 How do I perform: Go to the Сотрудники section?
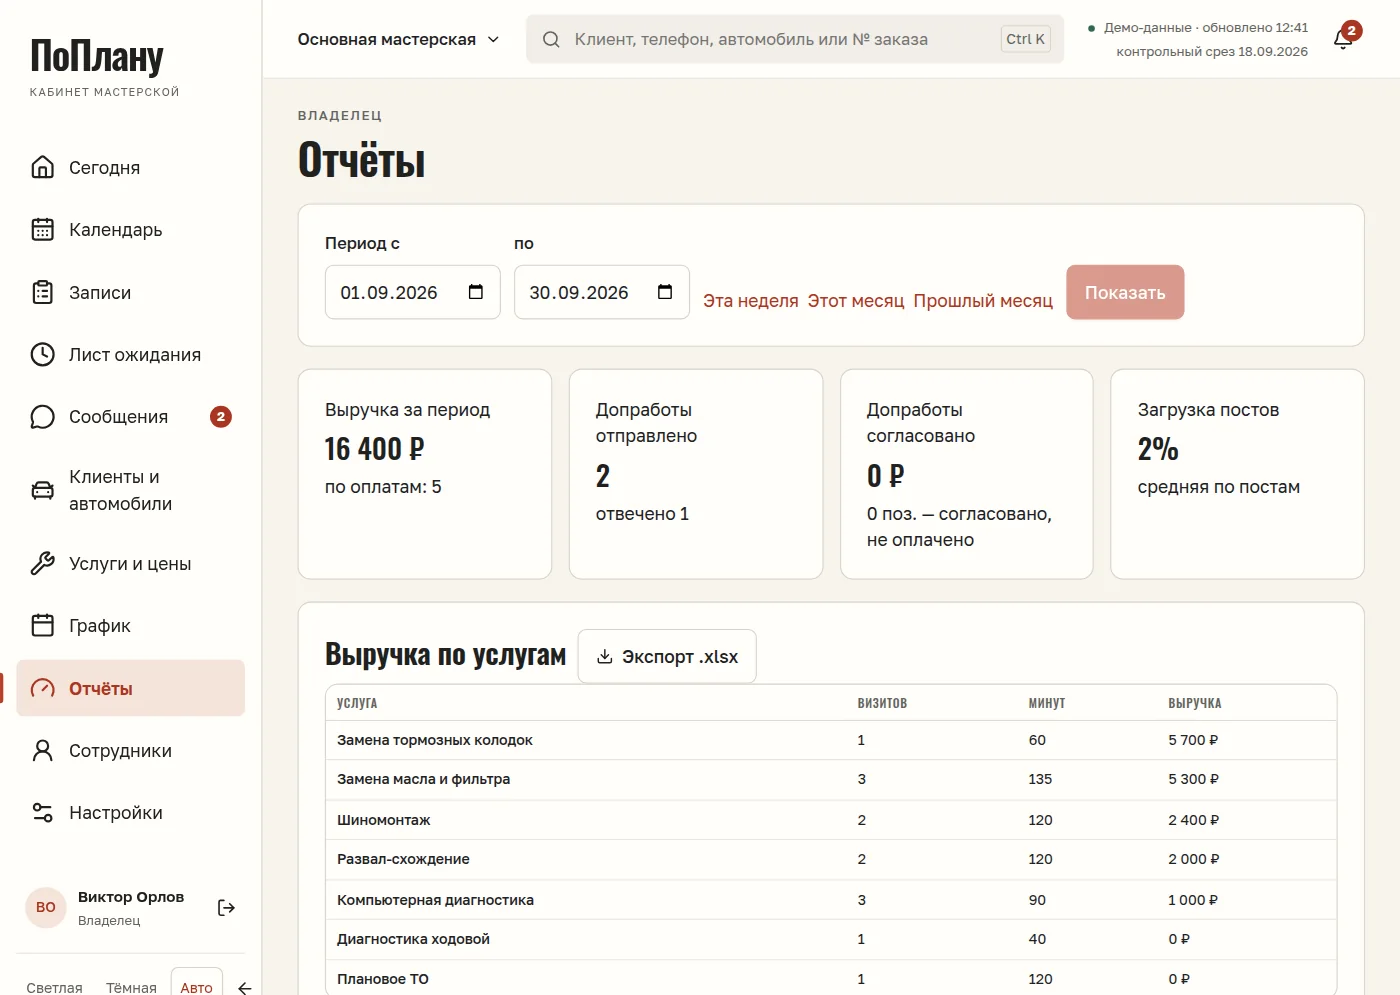pos(131,750)
